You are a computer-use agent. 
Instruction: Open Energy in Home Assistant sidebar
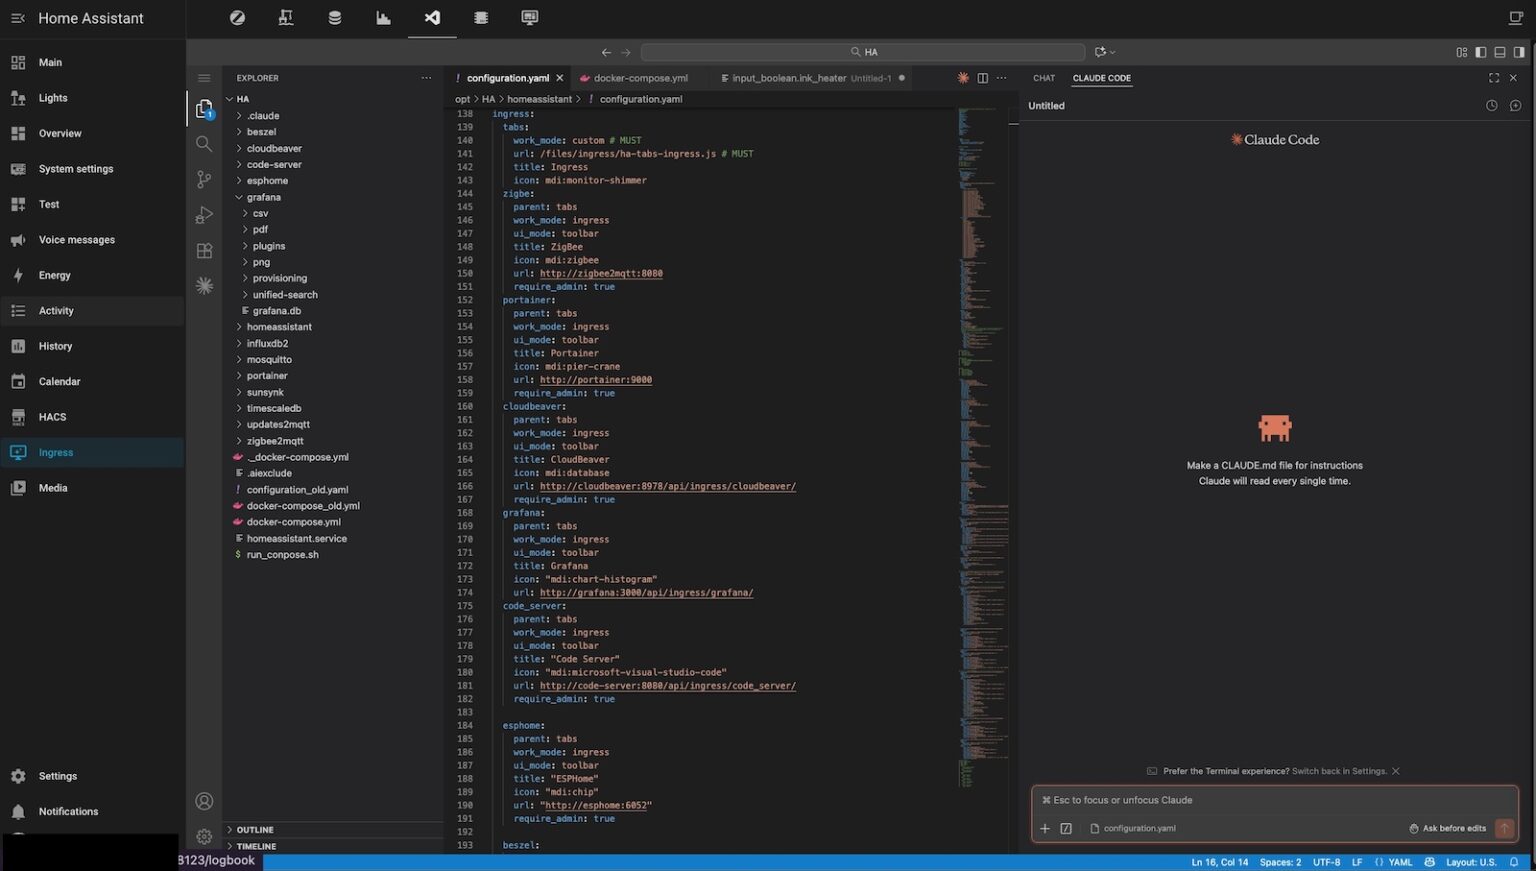(x=92, y=275)
